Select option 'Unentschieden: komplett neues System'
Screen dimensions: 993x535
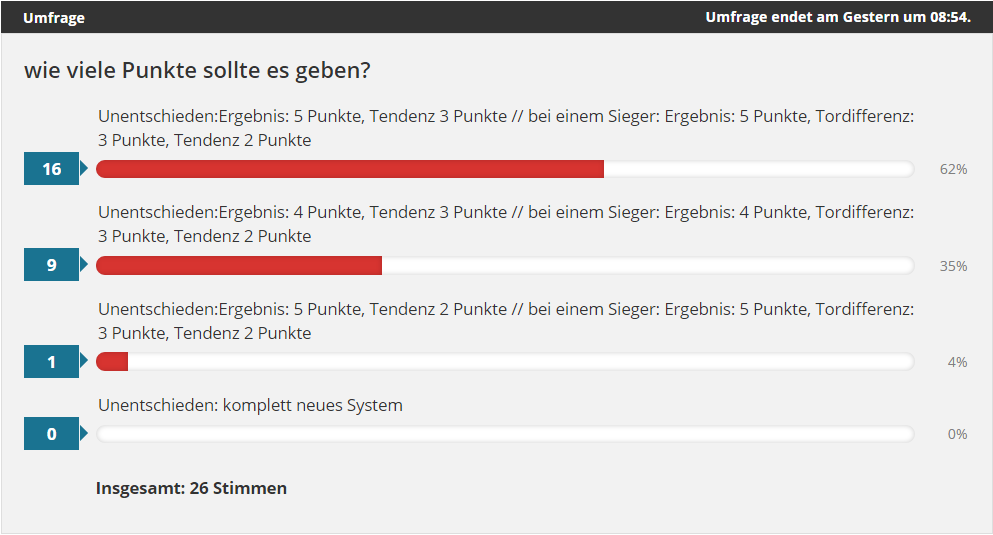[250, 405]
